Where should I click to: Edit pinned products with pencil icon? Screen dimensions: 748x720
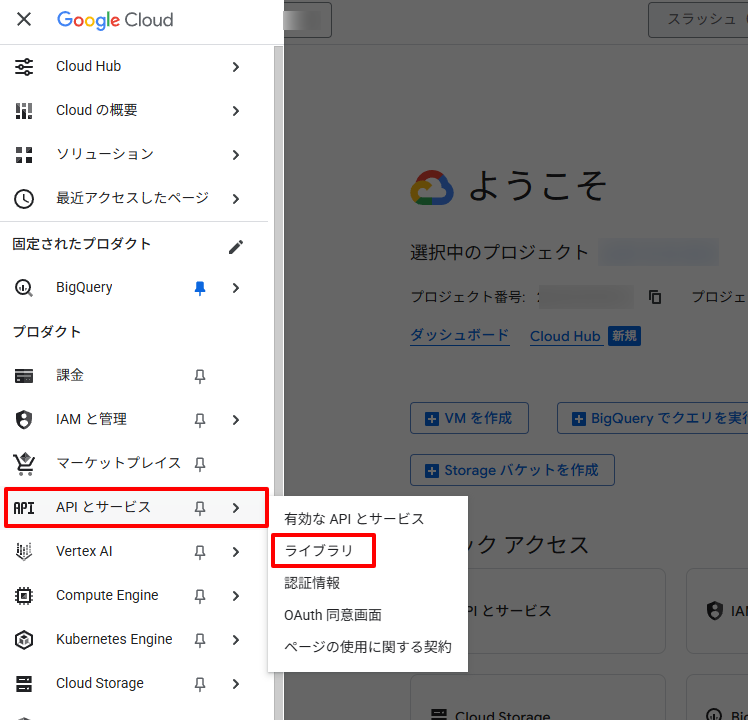(236, 246)
